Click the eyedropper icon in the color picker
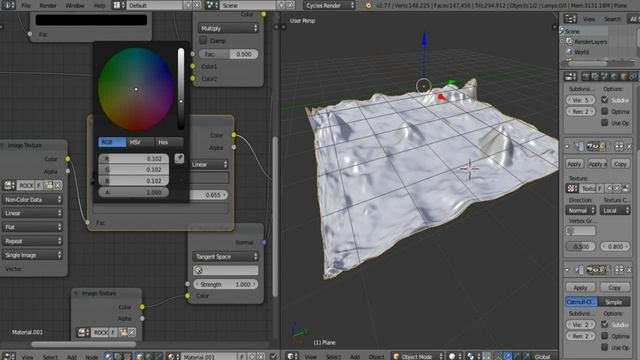640x360 pixels. 179,158
